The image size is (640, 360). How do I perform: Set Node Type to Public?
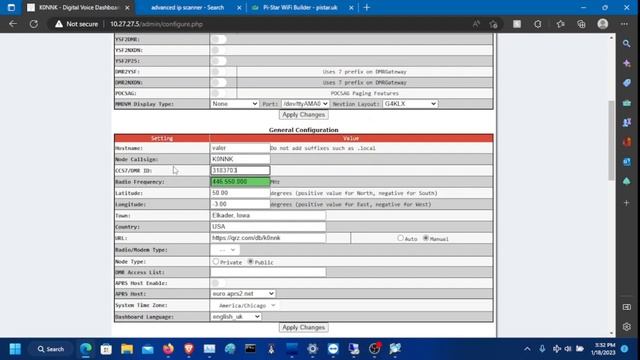pos(251,261)
